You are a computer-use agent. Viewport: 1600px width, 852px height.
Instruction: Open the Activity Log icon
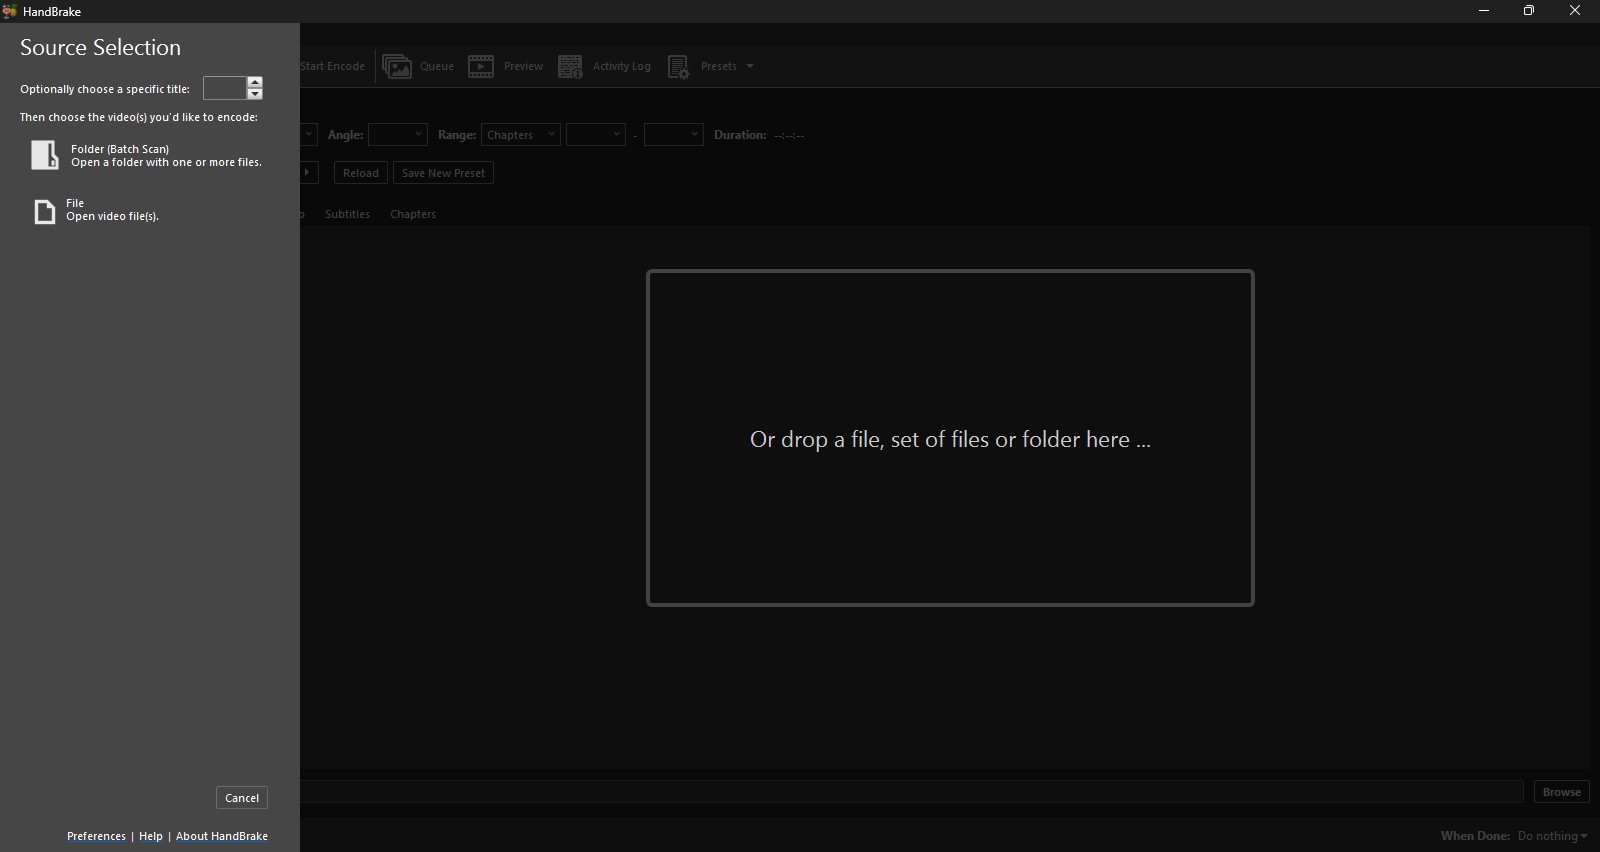[x=570, y=67]
